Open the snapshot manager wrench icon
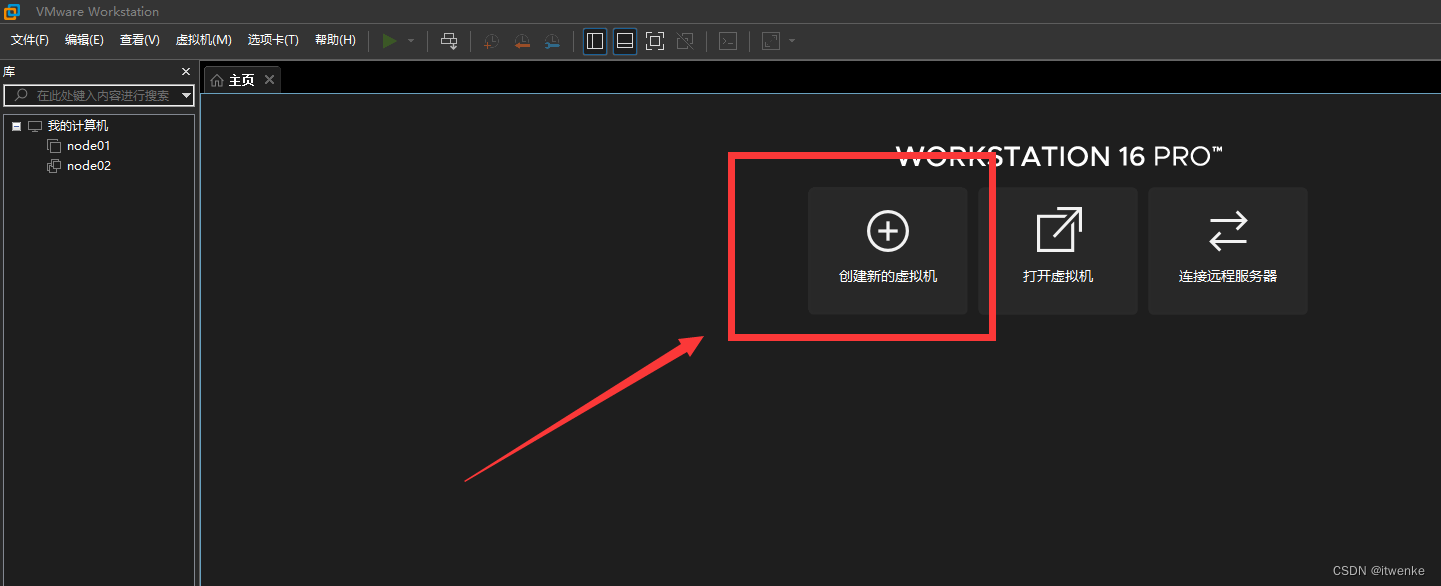The height and width of the screenshot is (586, 1441). (552, 41)
